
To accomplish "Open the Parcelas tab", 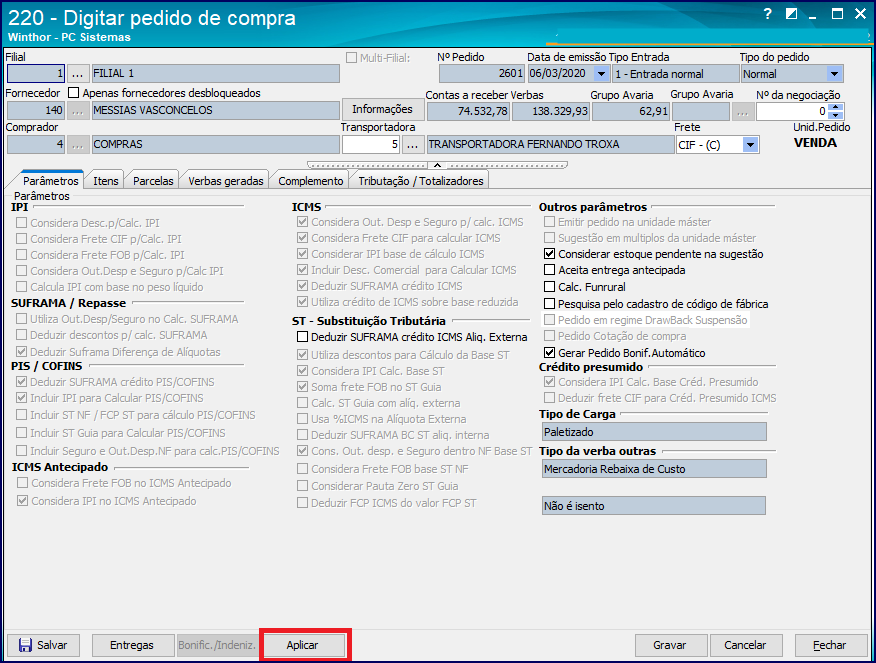I will click(153, 181).
